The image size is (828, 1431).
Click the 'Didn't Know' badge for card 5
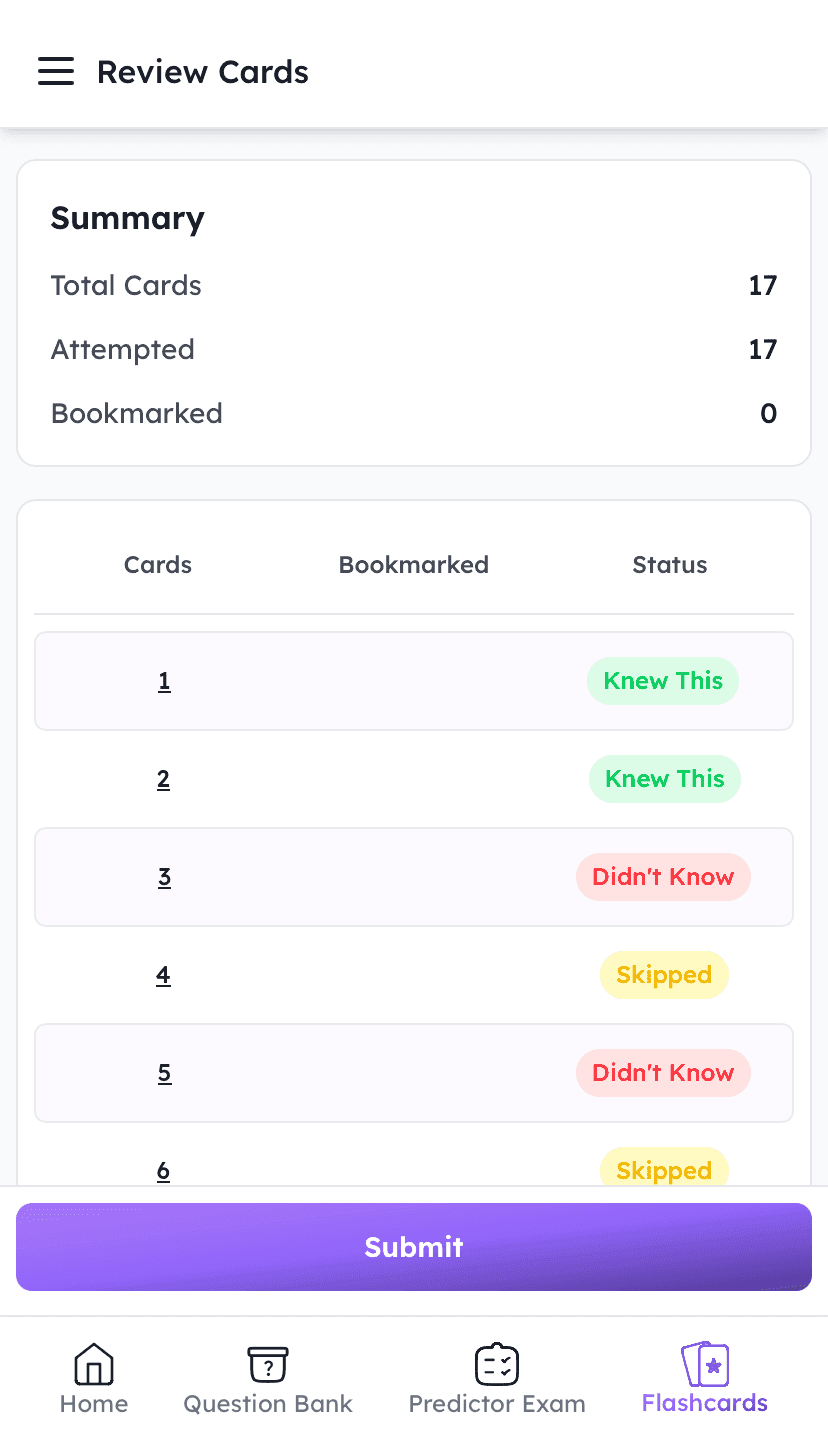[x=663, y=1072]
